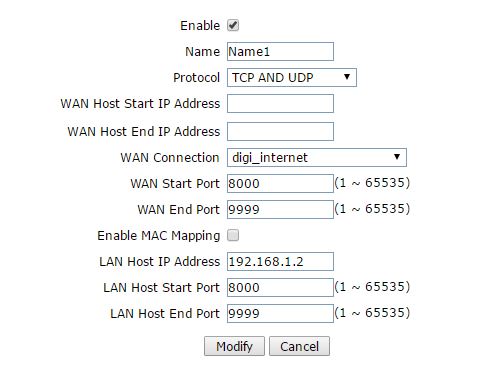The height and width of the screenshot is (373, 485).
Task: Click the Modify button
Action: click(234, 346)
